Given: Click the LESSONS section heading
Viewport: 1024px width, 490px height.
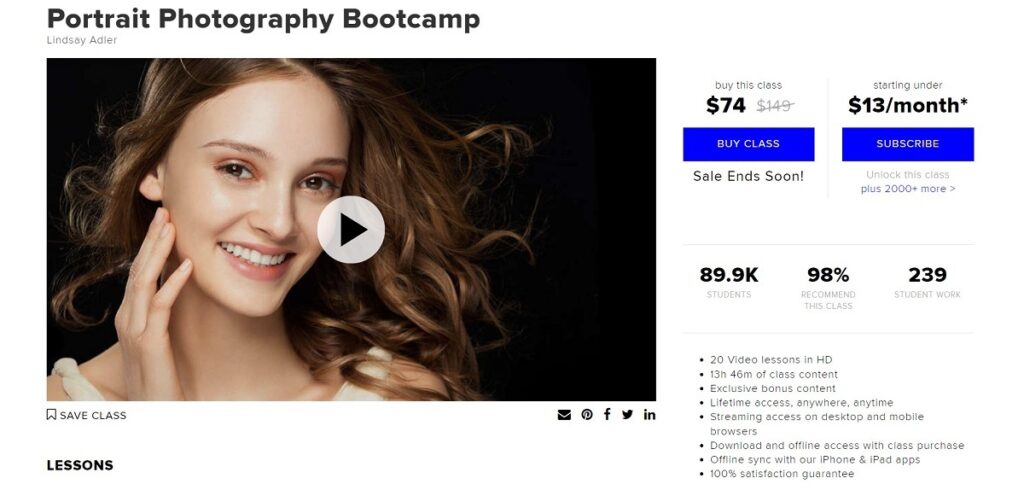Looking at the screenshot, I should (x=80, y=465).
